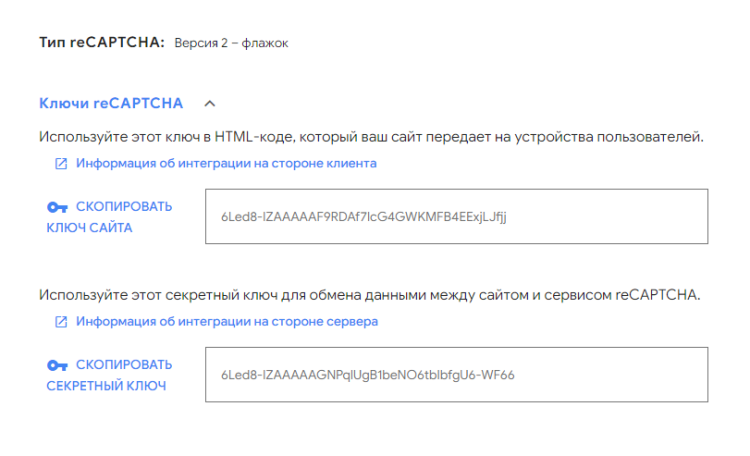The height and width of the screenshot is (456, 750).
Task: Copy site key via СКОПИРОВАТЬ КЛЮЧ САЙТА
Action: tap(110, 217)
